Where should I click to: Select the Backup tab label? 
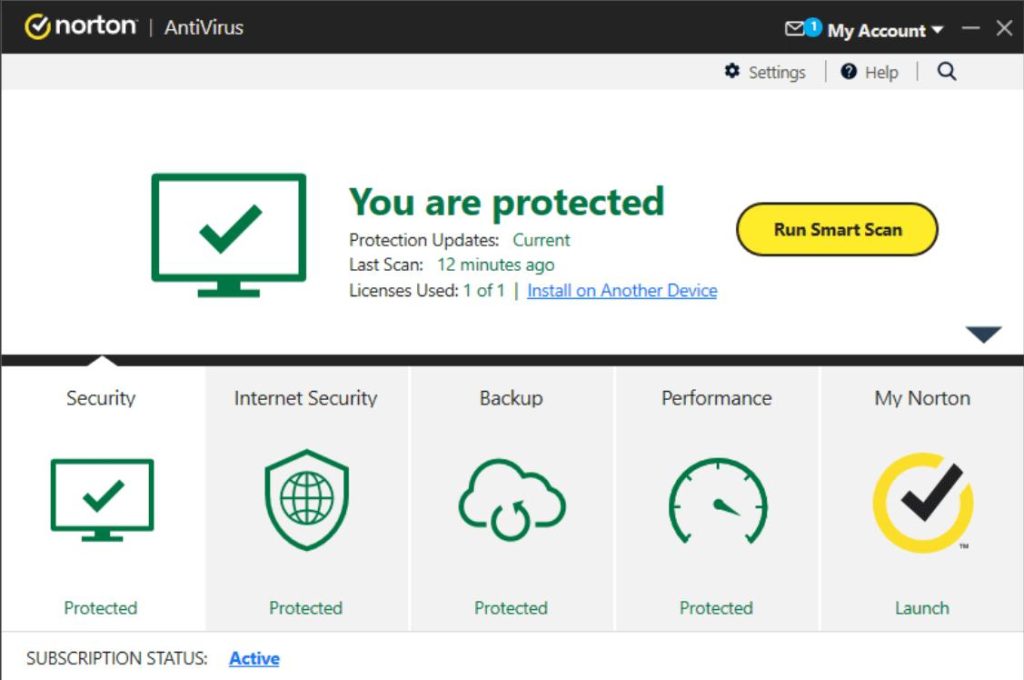tap(511, 398)
